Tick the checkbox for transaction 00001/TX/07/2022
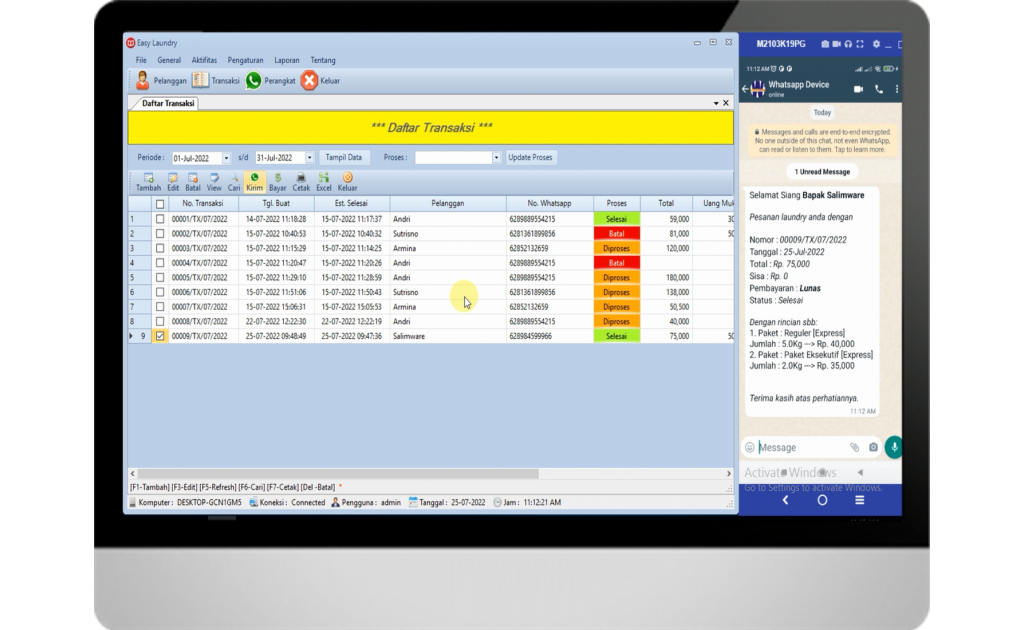Image resolution: width=1024 pixels, height=630 pixels. click(160, 219)
